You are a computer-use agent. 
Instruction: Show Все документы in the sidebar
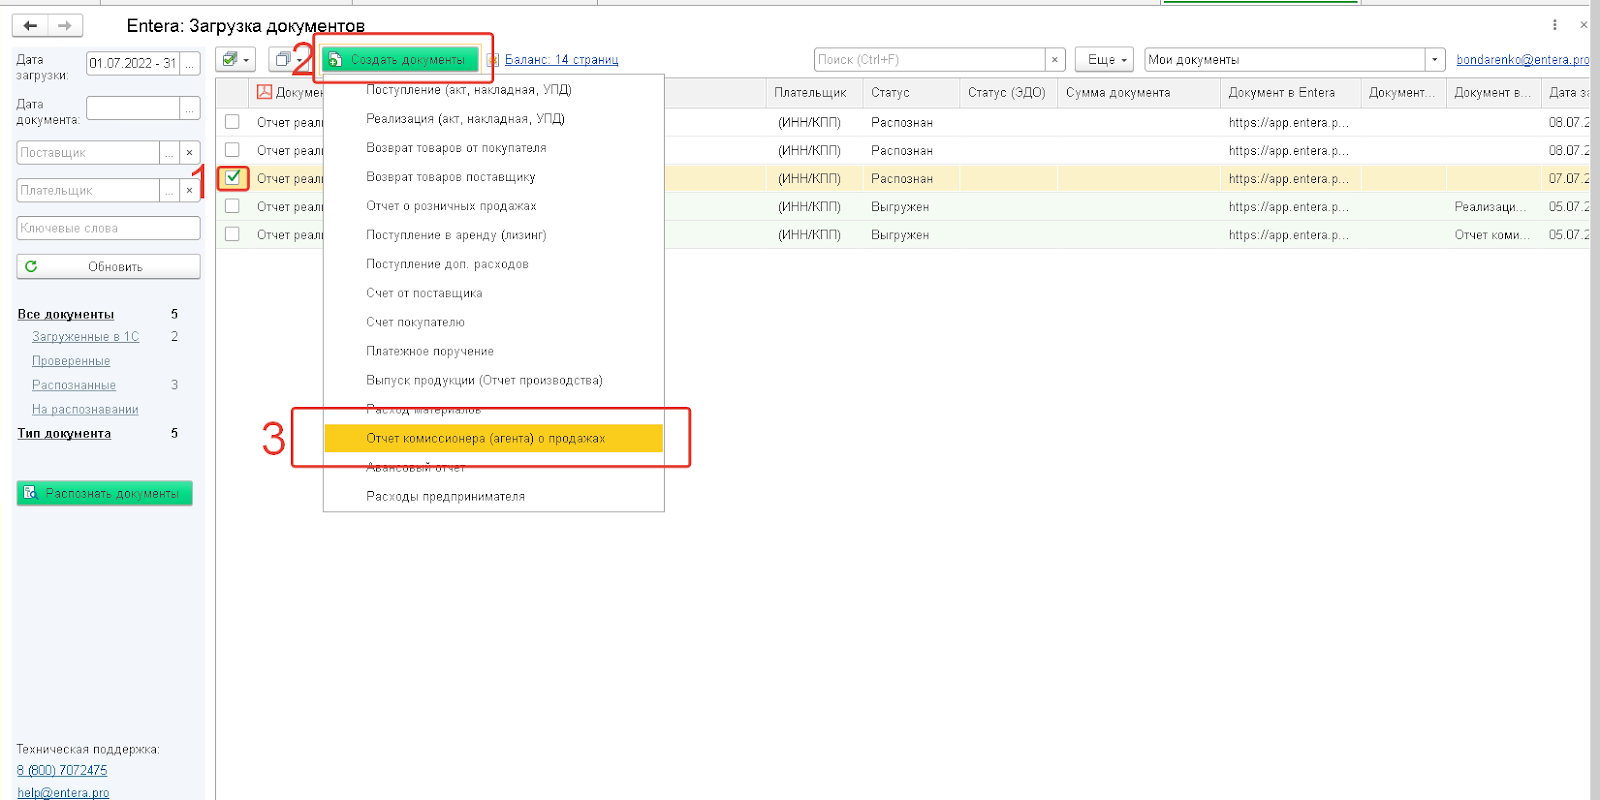[66, 314]
